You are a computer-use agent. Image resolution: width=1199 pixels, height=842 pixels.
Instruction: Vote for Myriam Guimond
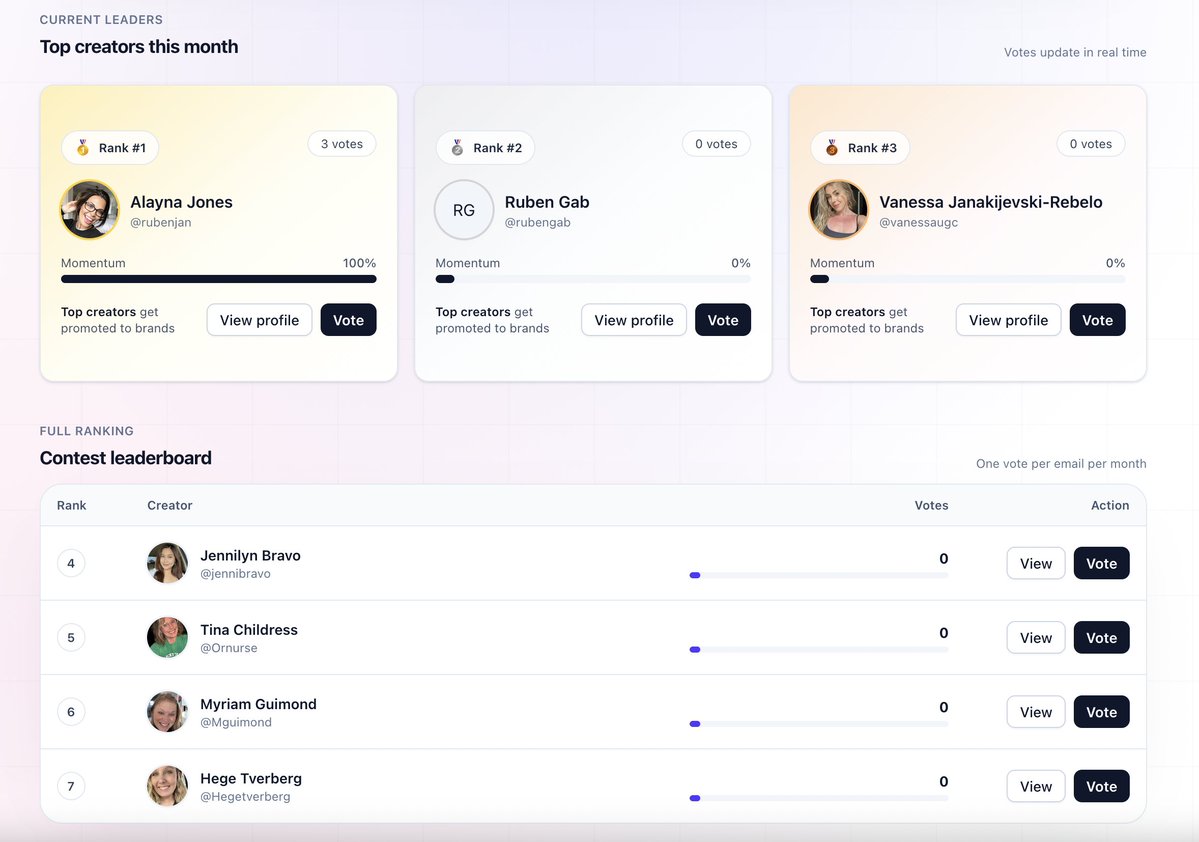[1102, 711]
